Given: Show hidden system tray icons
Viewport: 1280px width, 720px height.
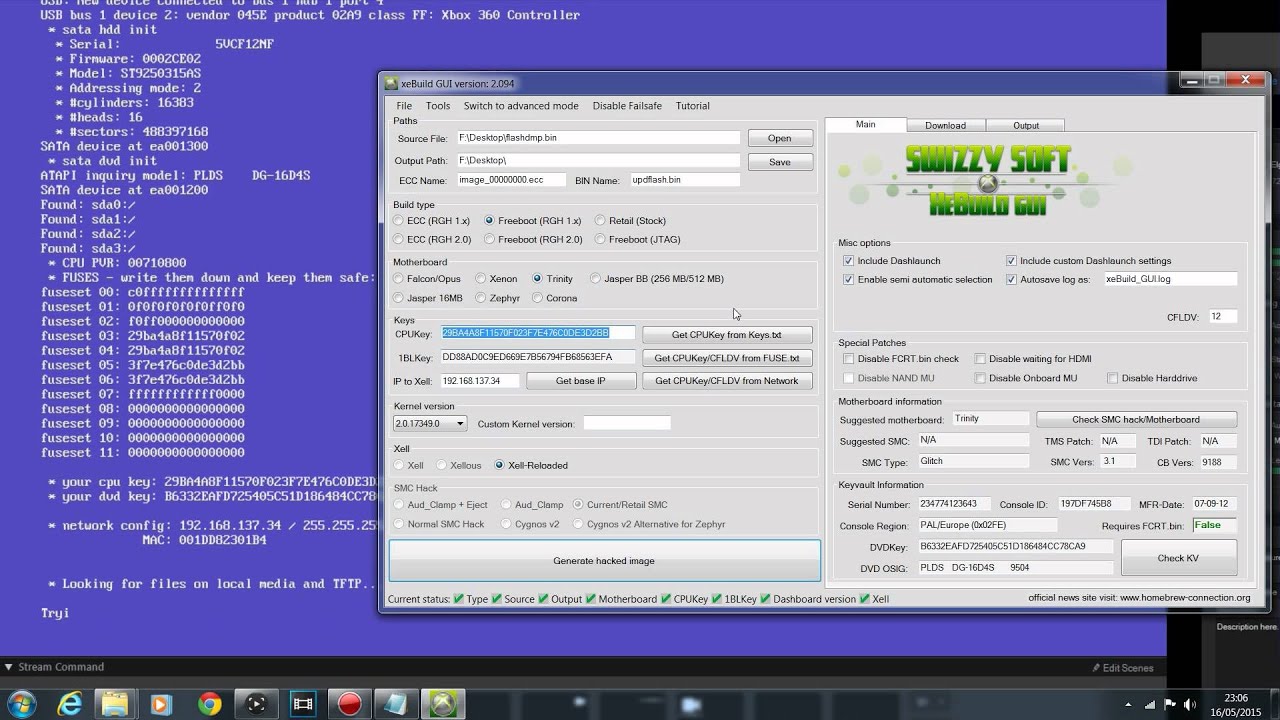Looking at the screenshot, I should pyautogui.click(x=1129, y=704).
